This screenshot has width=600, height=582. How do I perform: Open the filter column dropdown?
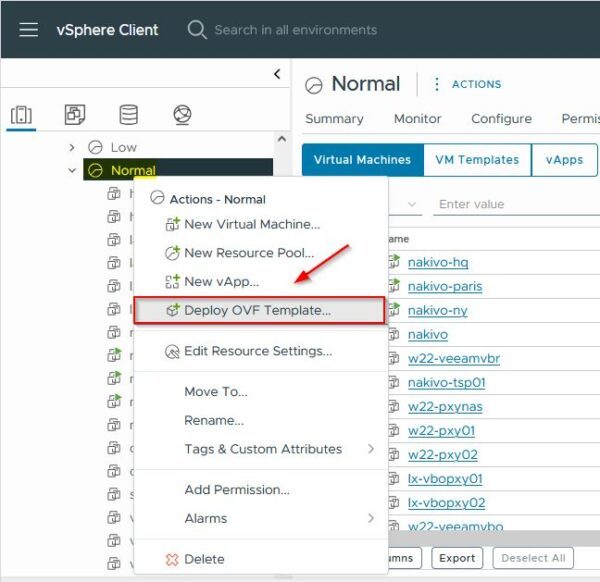click(x=412, y=204)
